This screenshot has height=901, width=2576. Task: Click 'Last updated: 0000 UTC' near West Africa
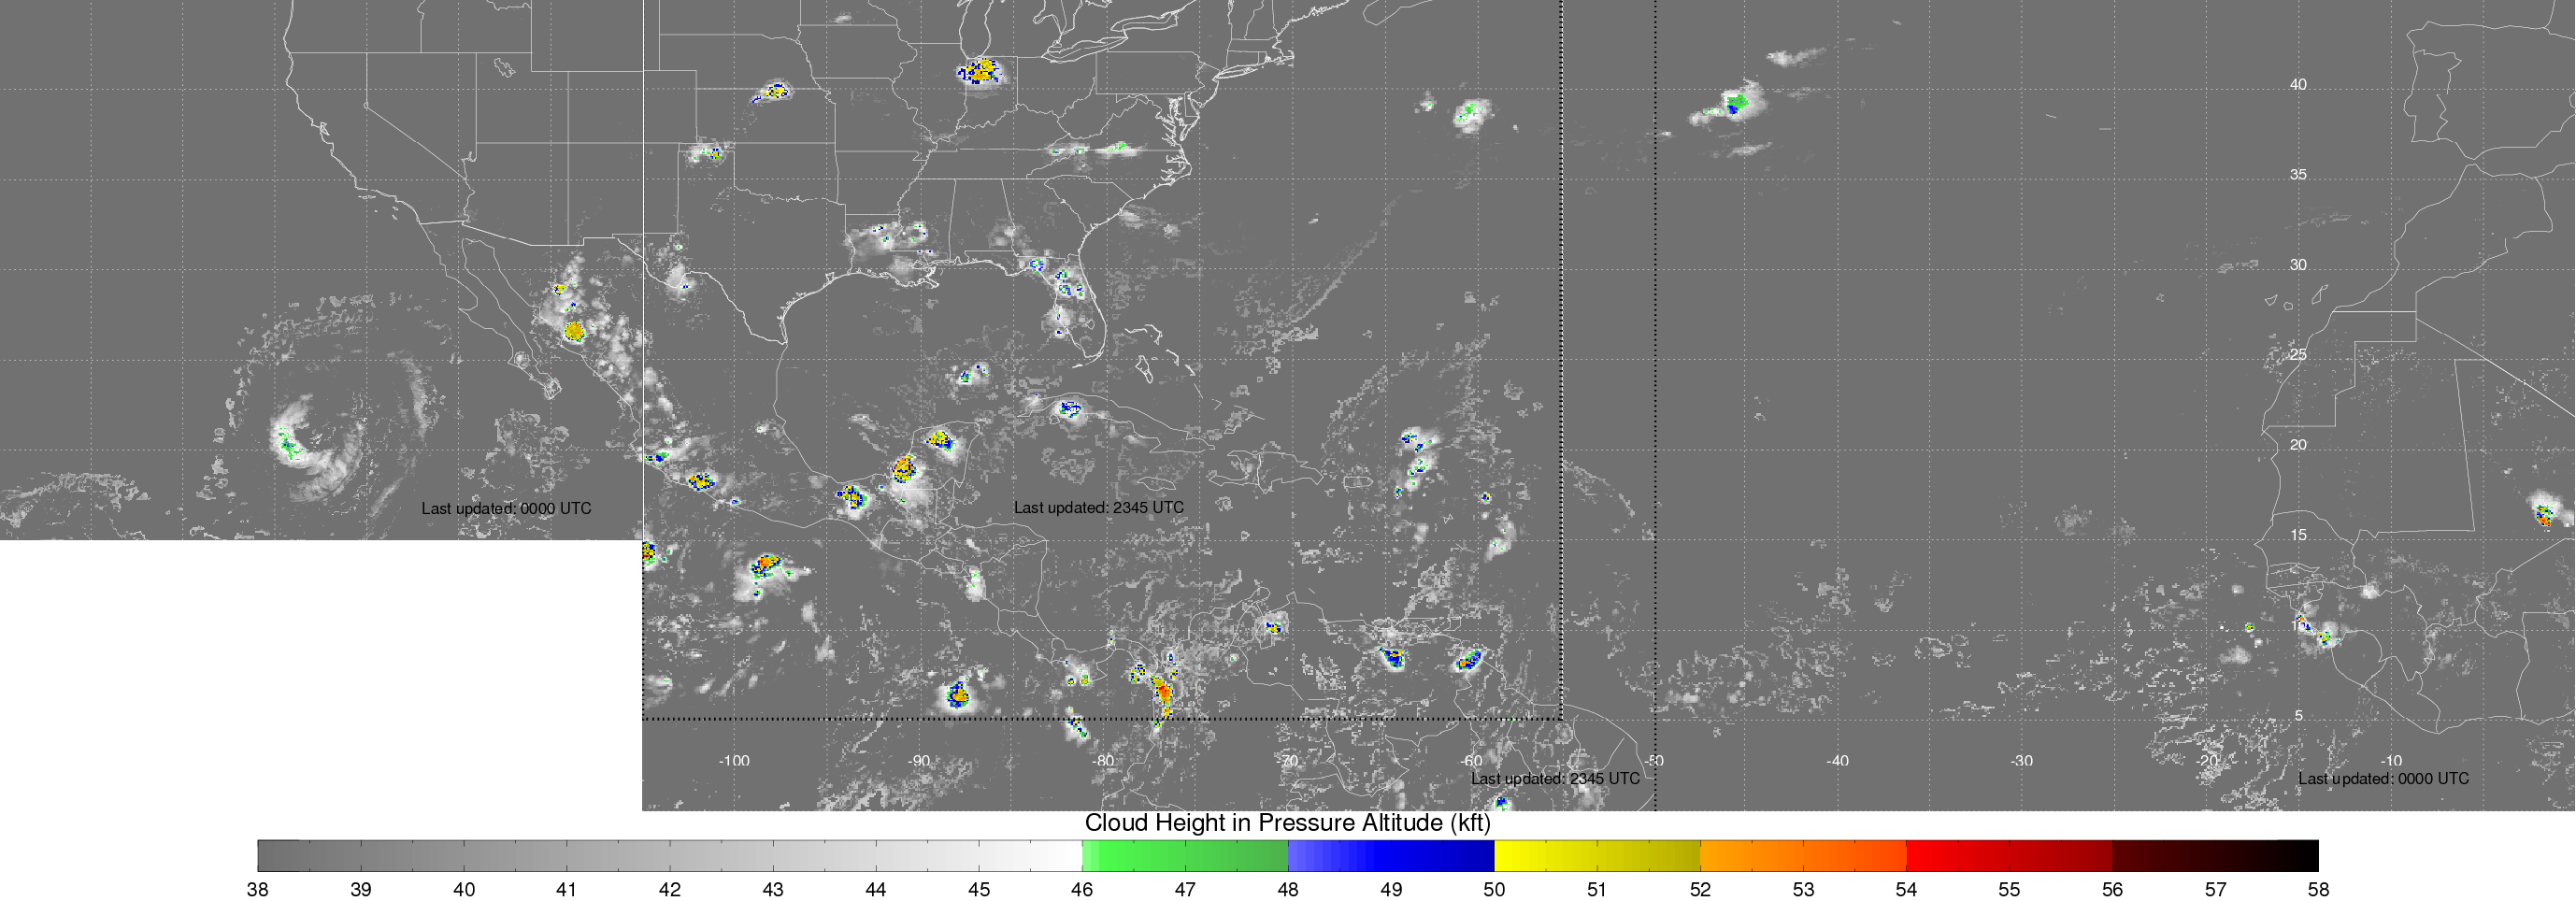tap(2383, 779)
